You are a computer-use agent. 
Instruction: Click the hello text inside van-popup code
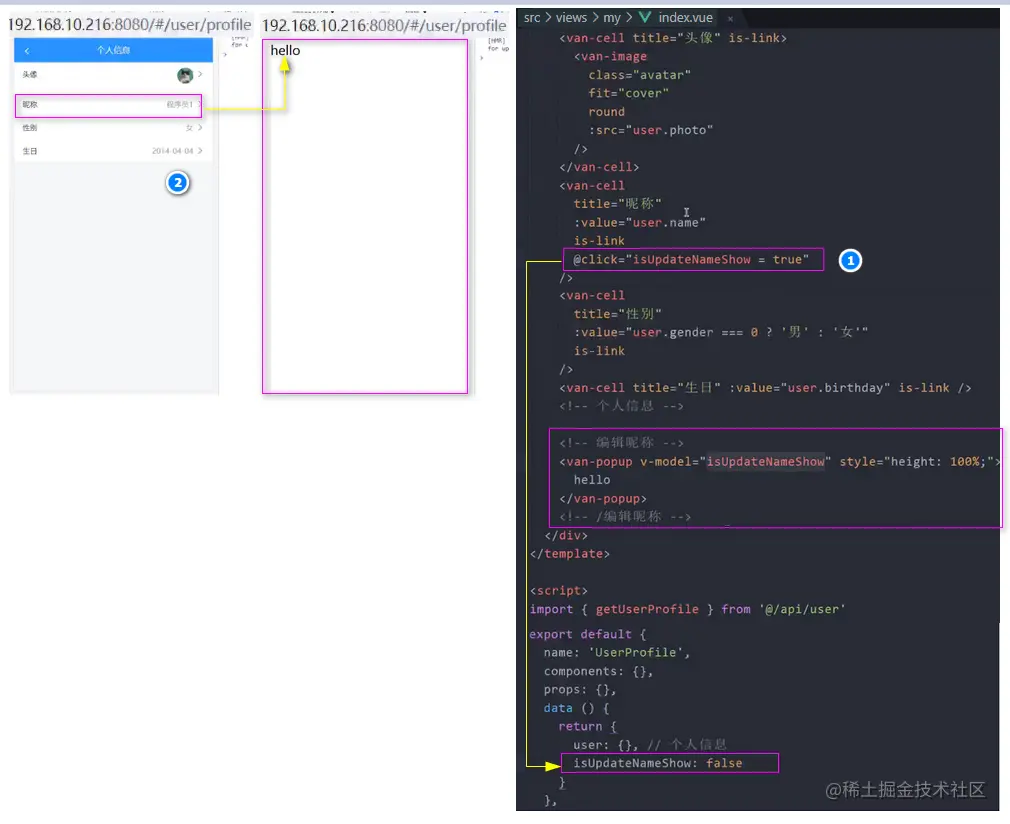[592, 480]
